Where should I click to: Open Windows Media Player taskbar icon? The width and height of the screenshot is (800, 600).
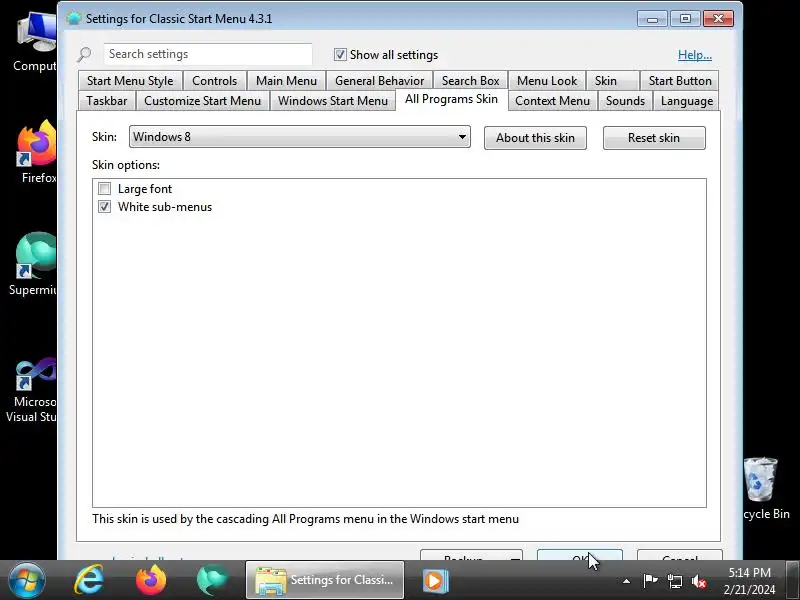tap(436, 581)
